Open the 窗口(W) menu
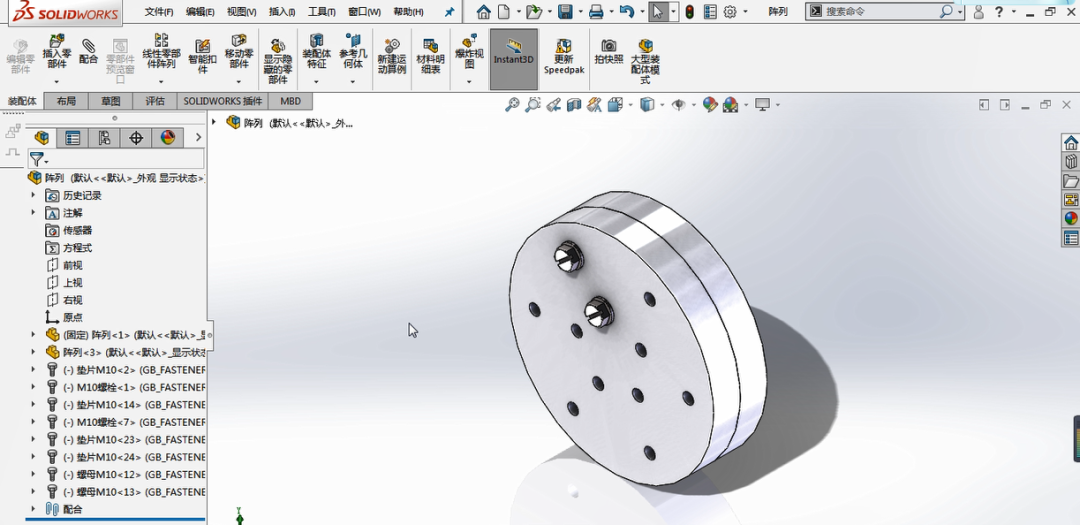The width and height of the screenshot is (1080, 525). [x=364, y=12]
